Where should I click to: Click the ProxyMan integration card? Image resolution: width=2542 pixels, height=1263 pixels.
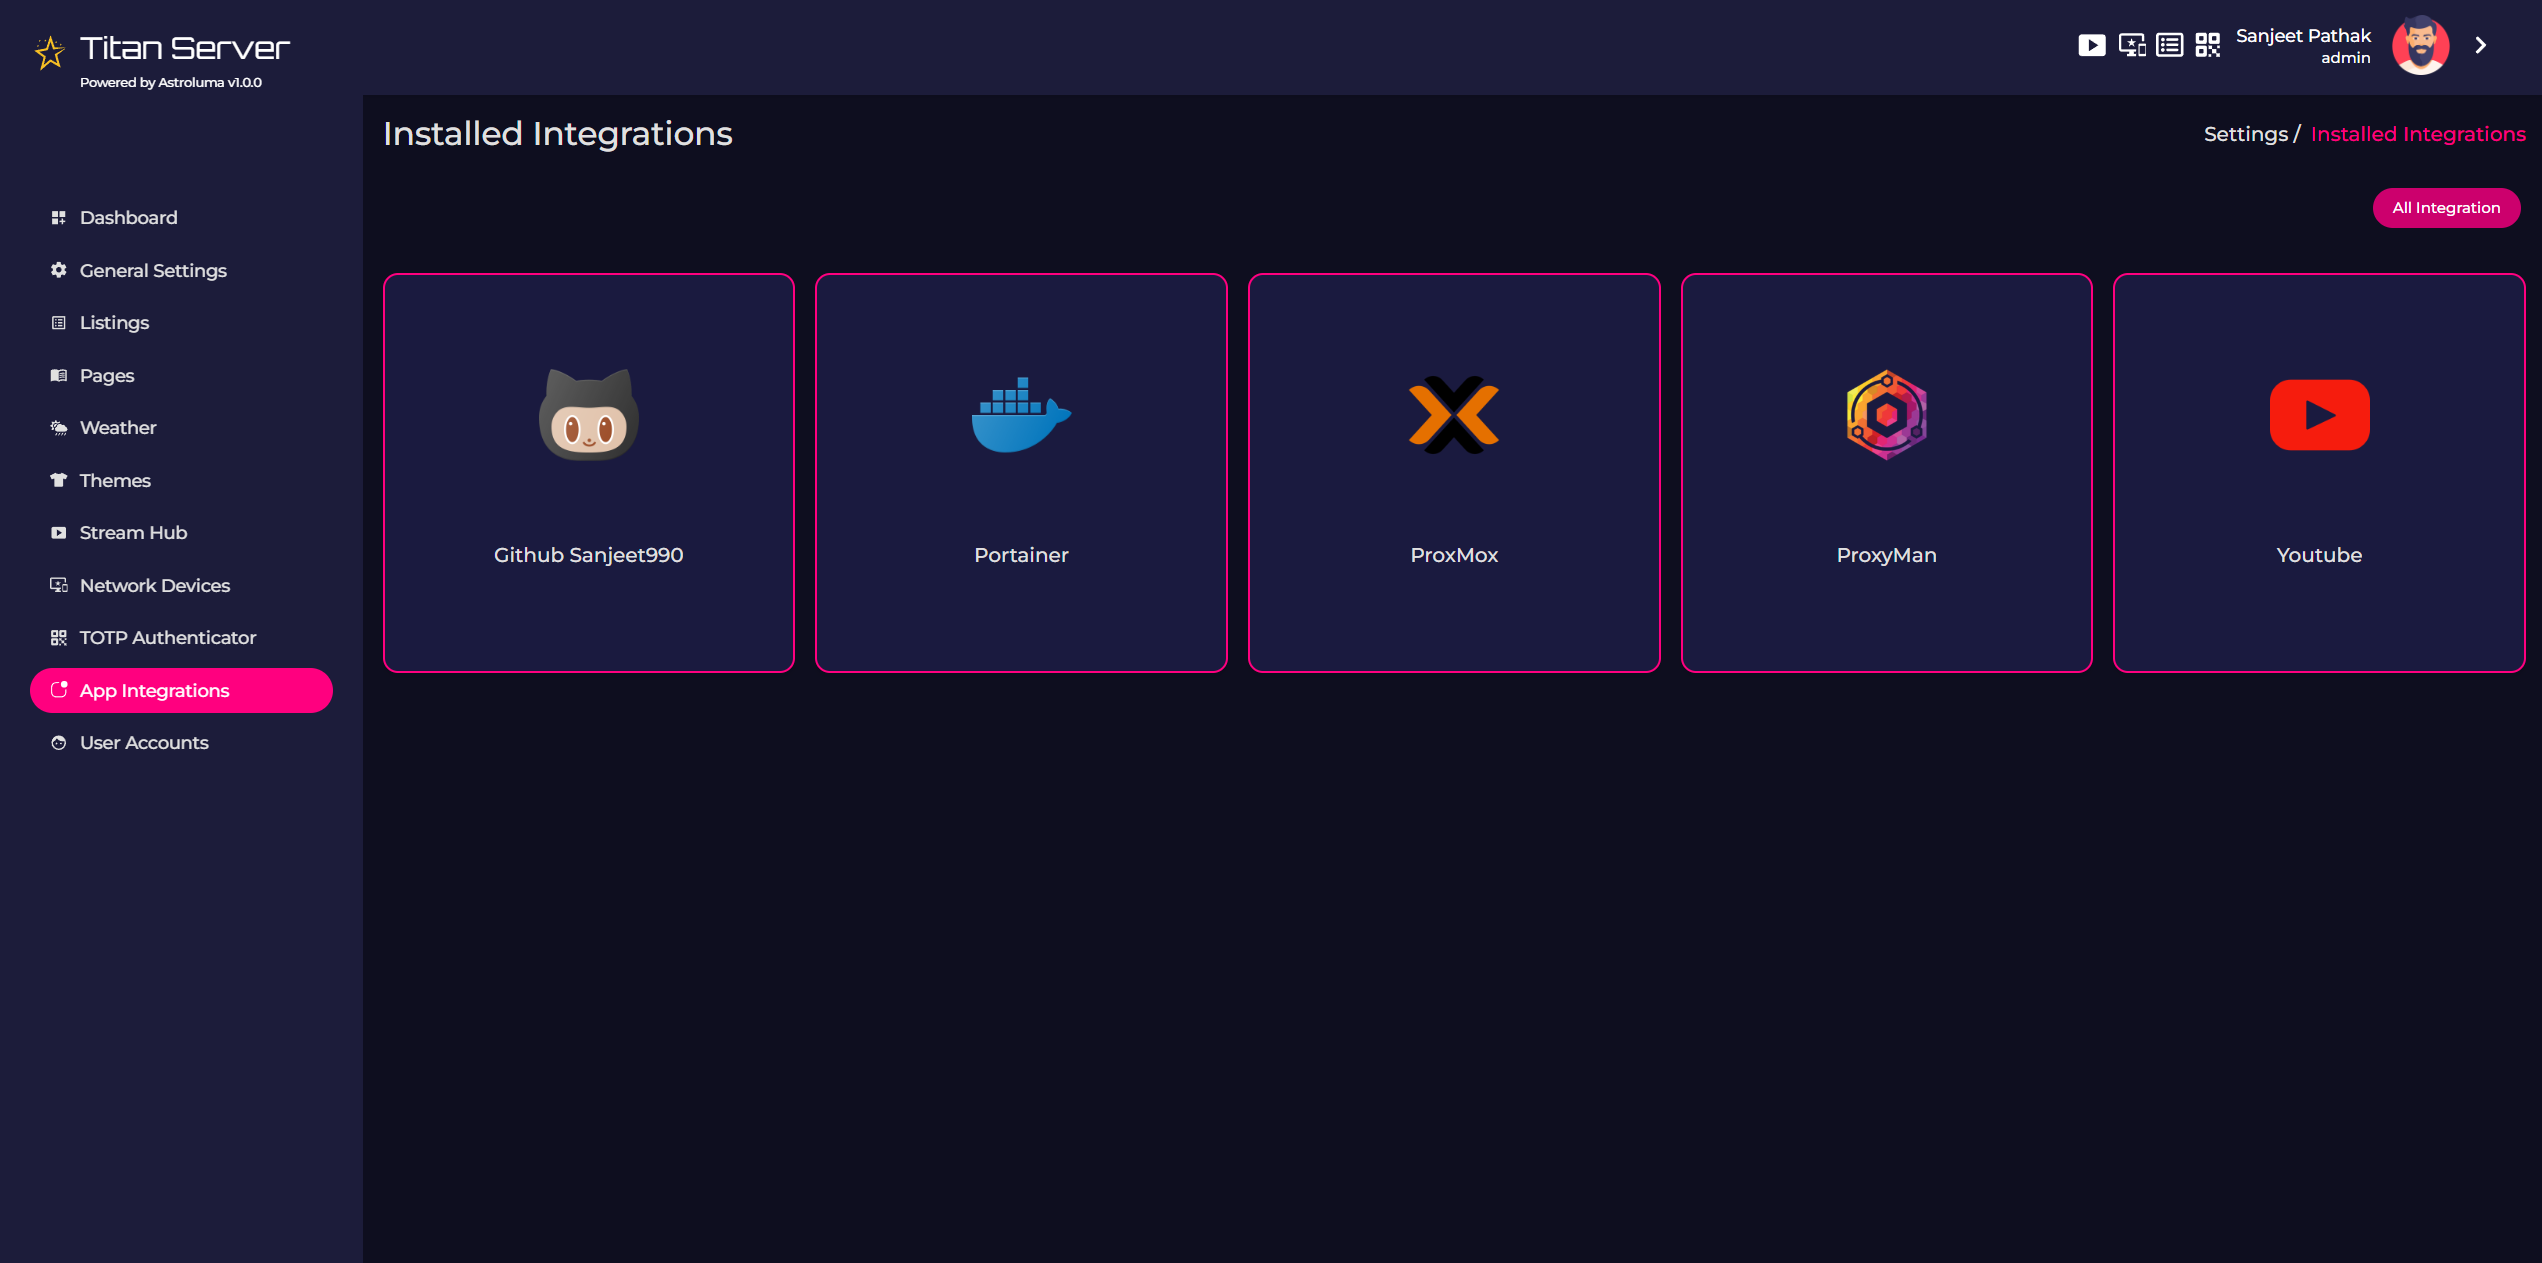click(x=1886, y=472)
